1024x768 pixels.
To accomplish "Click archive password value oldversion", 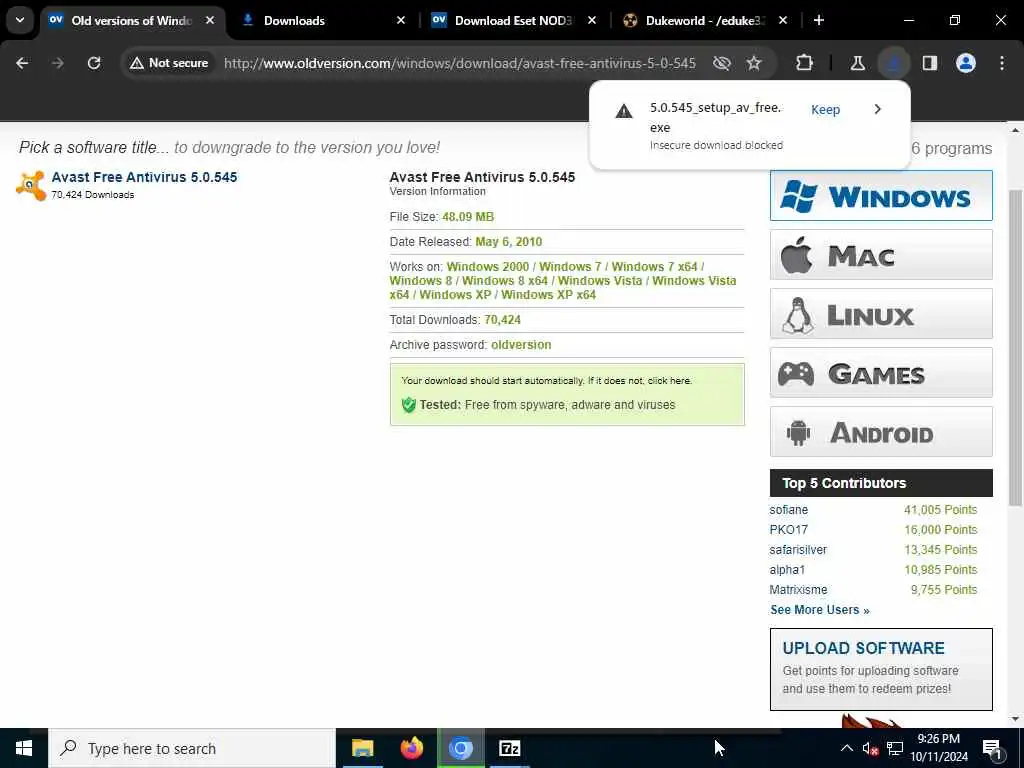I will (521, 345).
